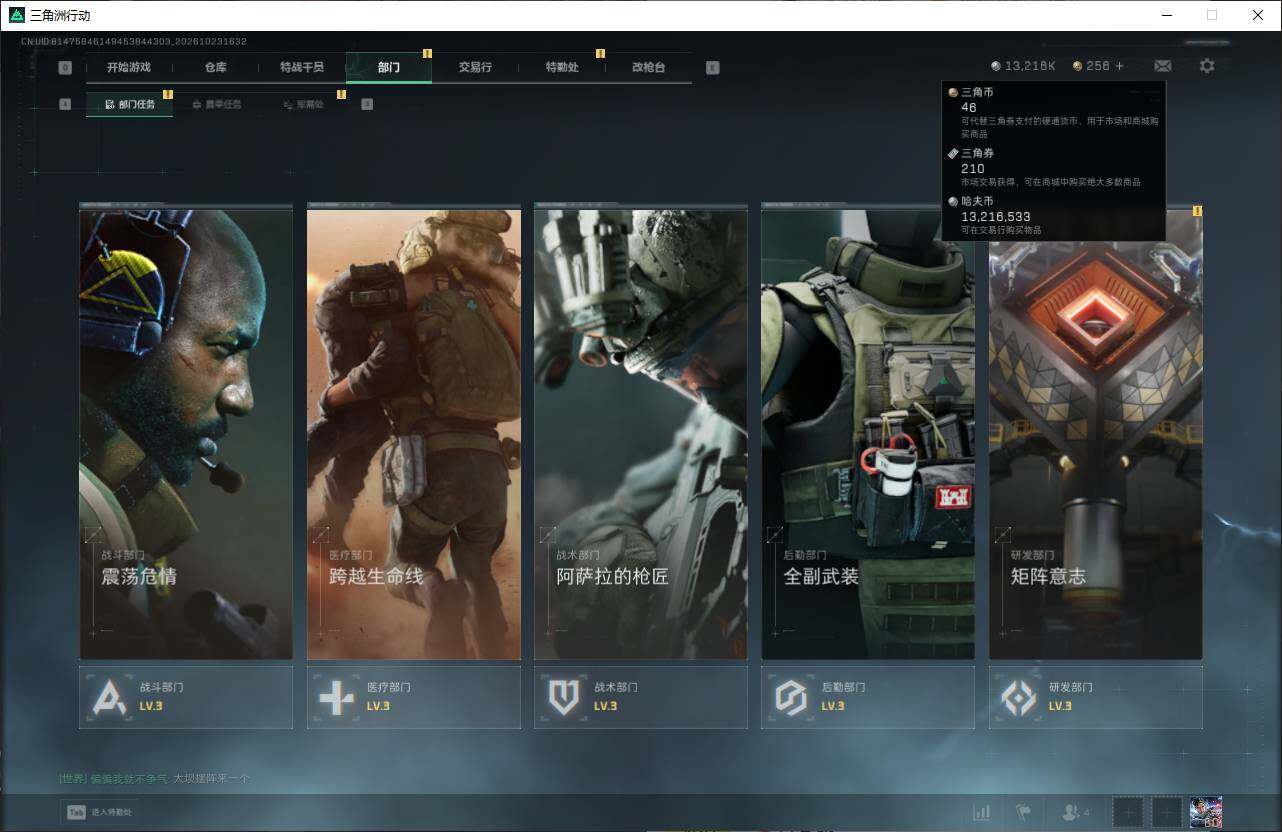Click the next-tab key button right of 改枪台
This screenshot has width=1282, height=832.
coord(712,68)
